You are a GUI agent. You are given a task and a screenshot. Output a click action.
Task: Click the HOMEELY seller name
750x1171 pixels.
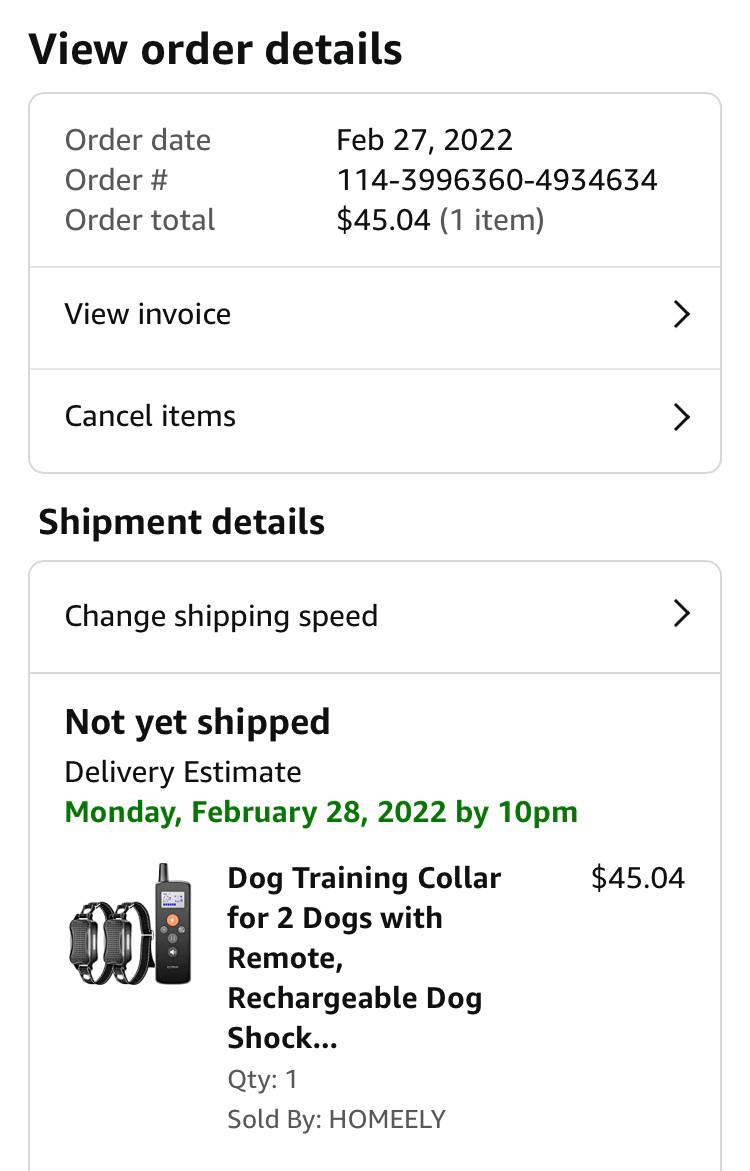pos(386,1118)
